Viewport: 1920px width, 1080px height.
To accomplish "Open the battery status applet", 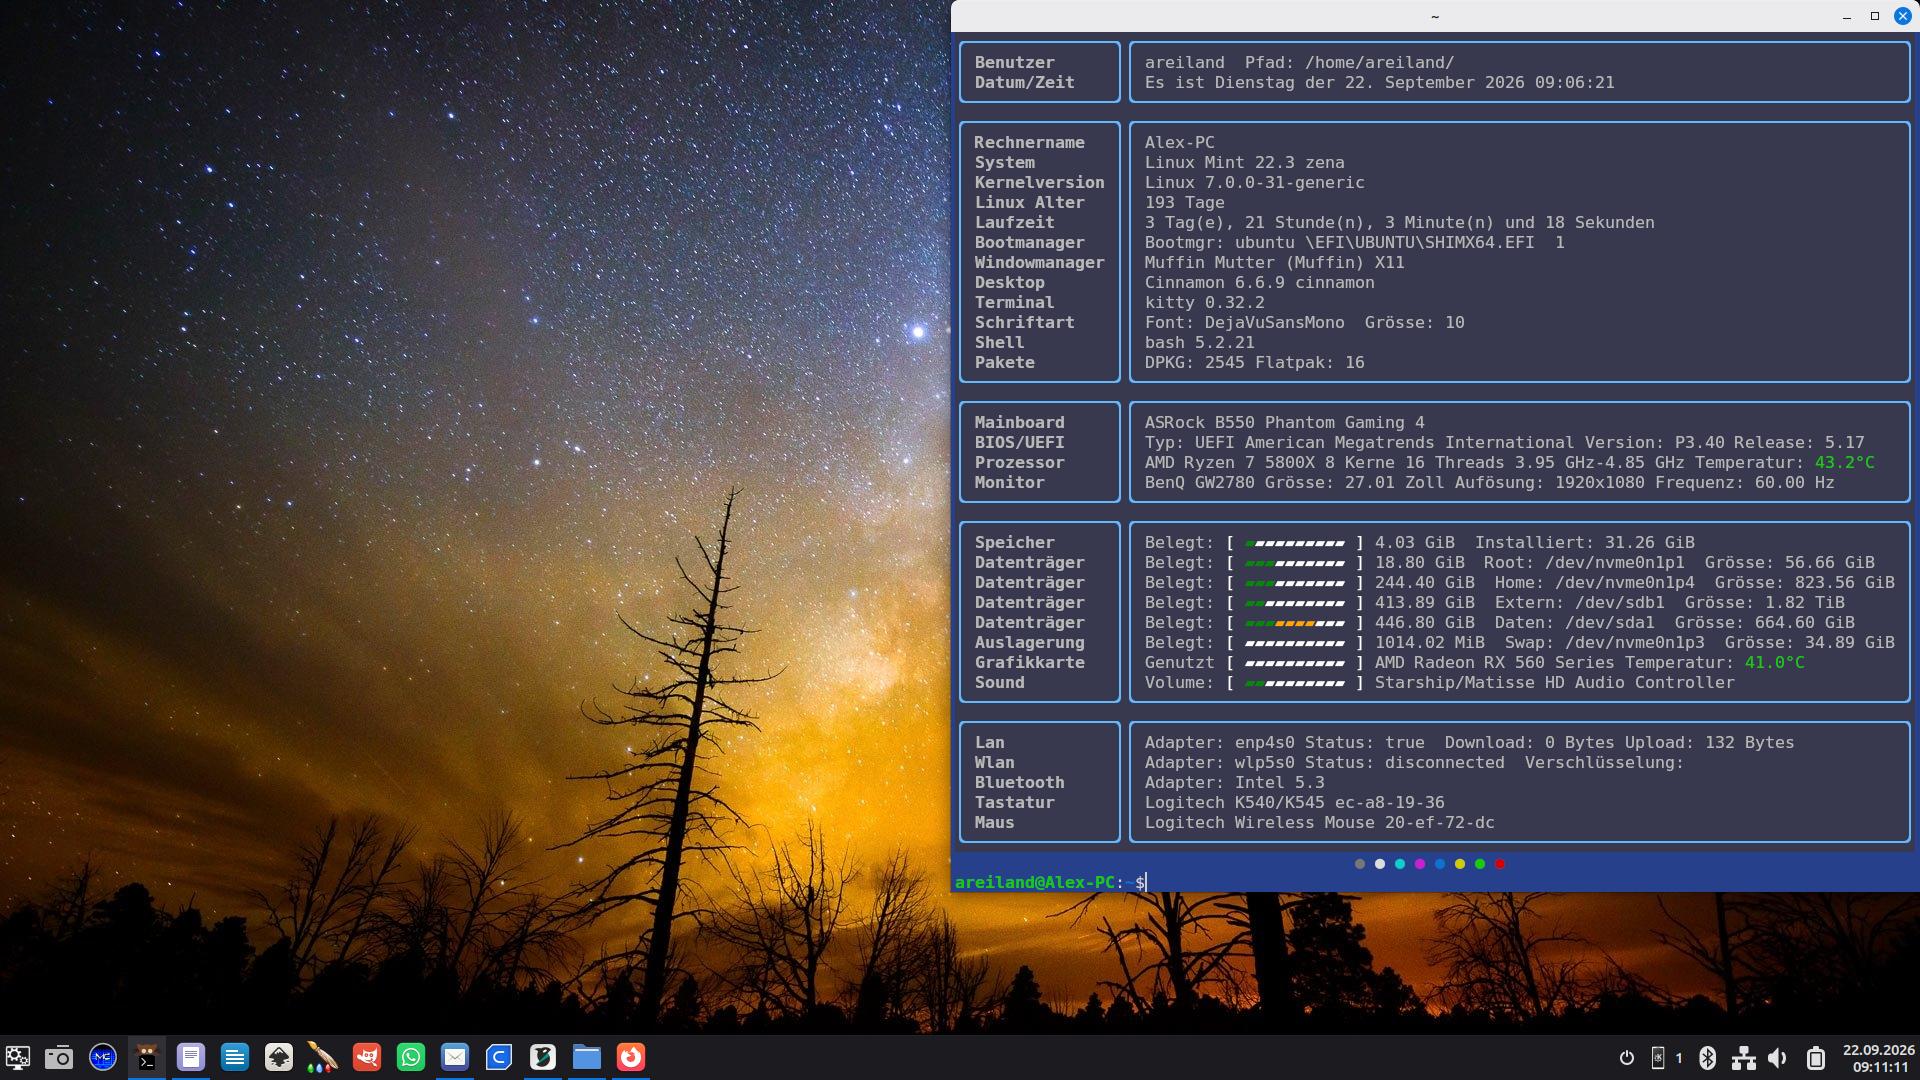I will click(x=1816, y=1058).
